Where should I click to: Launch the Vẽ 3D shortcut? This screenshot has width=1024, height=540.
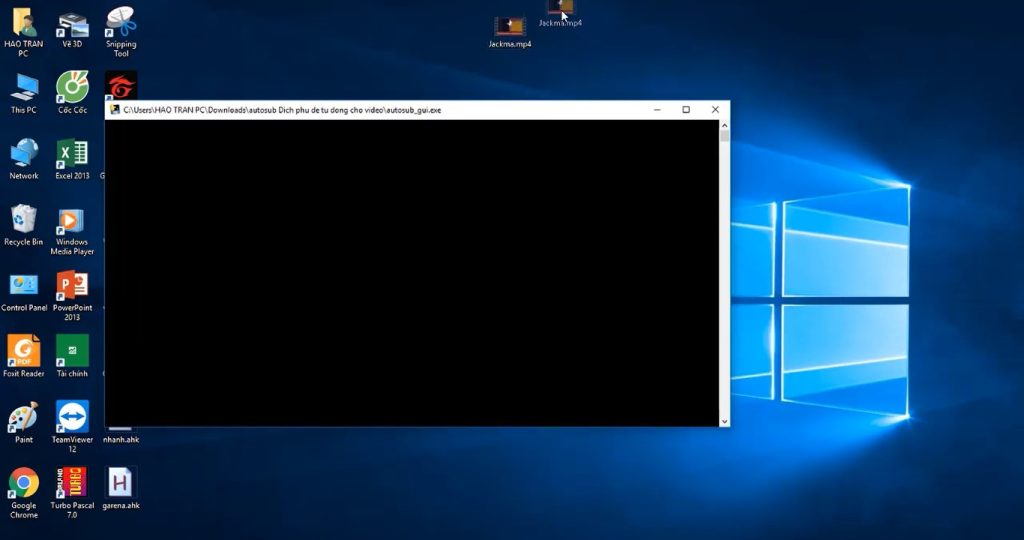coord(72,25)
